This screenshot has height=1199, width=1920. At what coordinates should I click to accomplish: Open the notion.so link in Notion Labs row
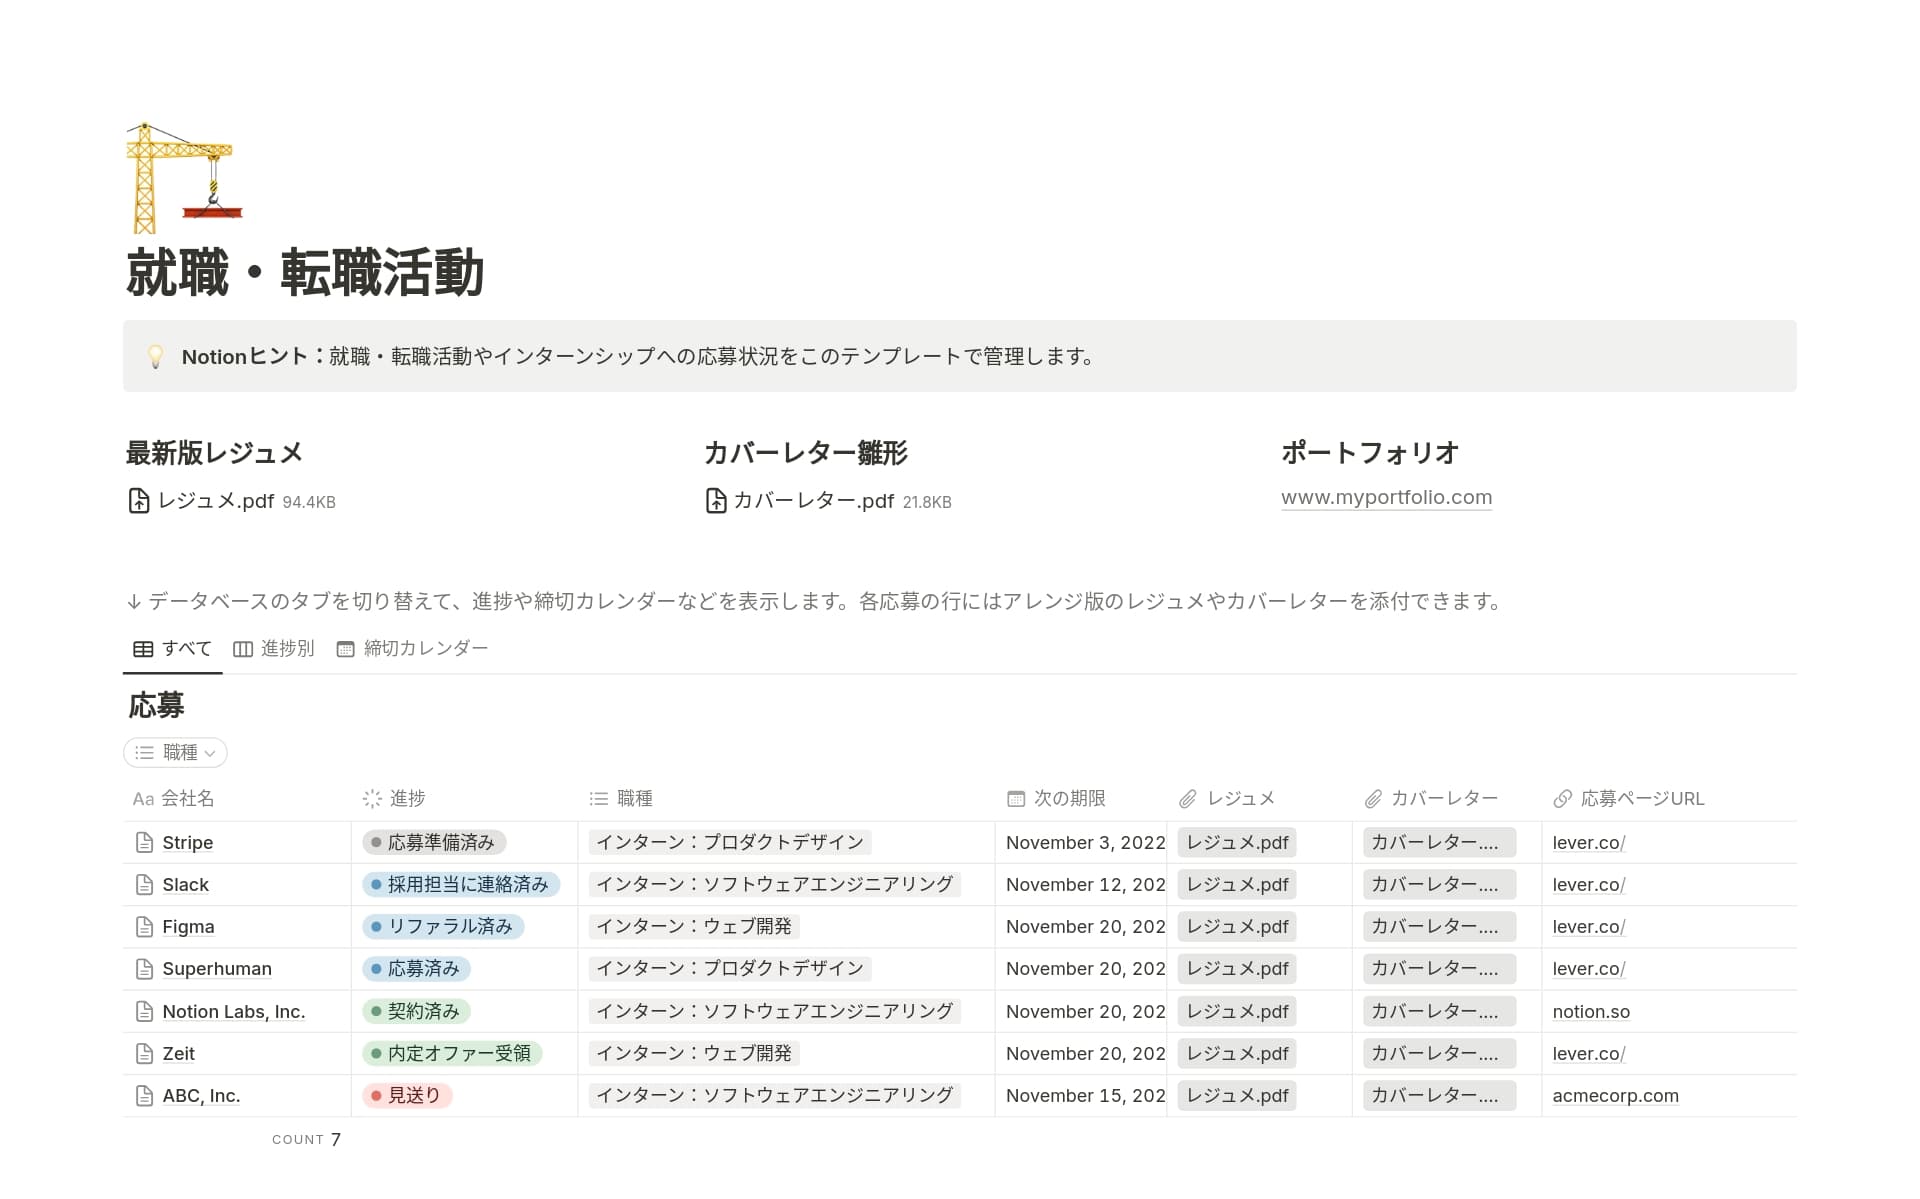(1590, 1011)
